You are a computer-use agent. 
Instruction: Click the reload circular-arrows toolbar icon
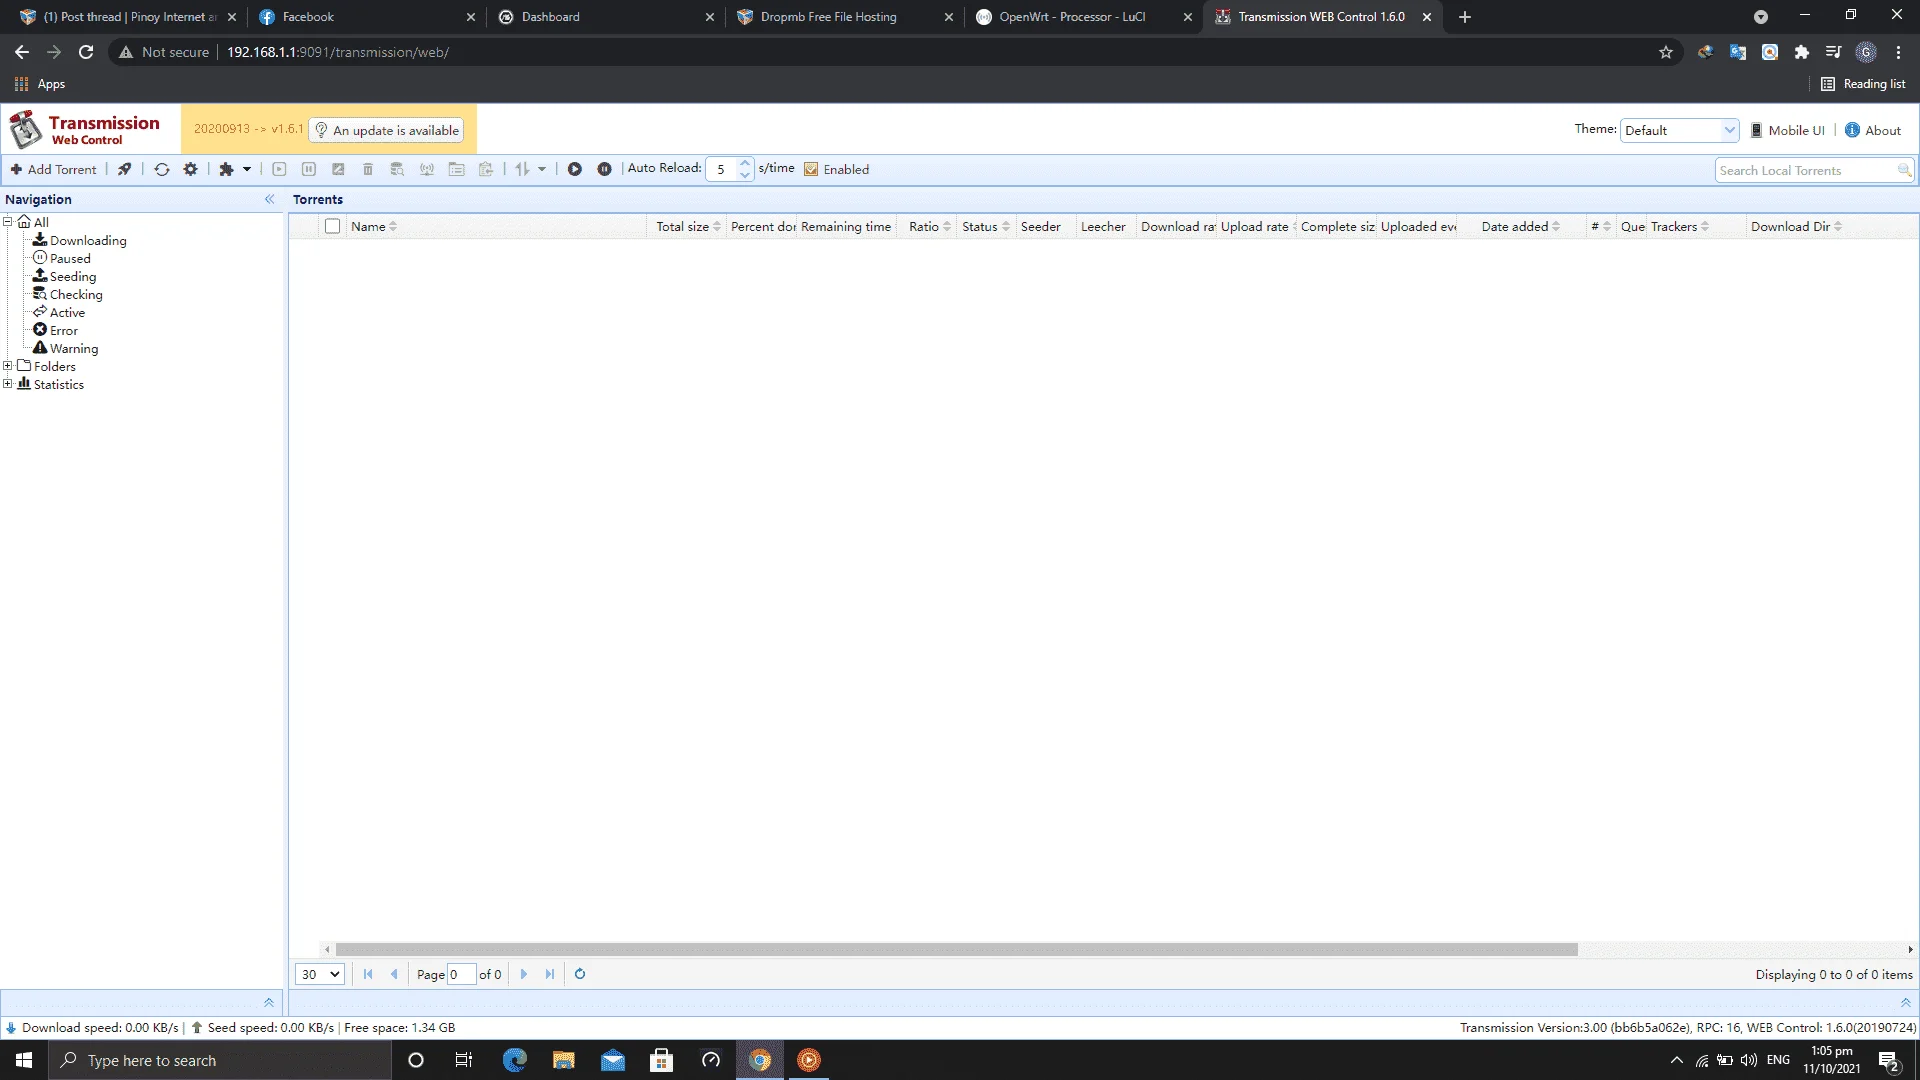[x=162, y=169]
